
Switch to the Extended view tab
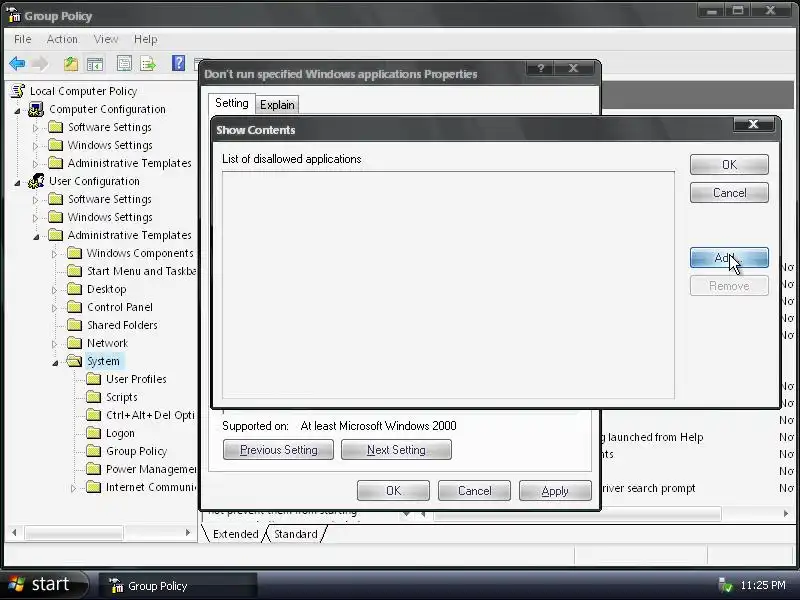point(235,534)
